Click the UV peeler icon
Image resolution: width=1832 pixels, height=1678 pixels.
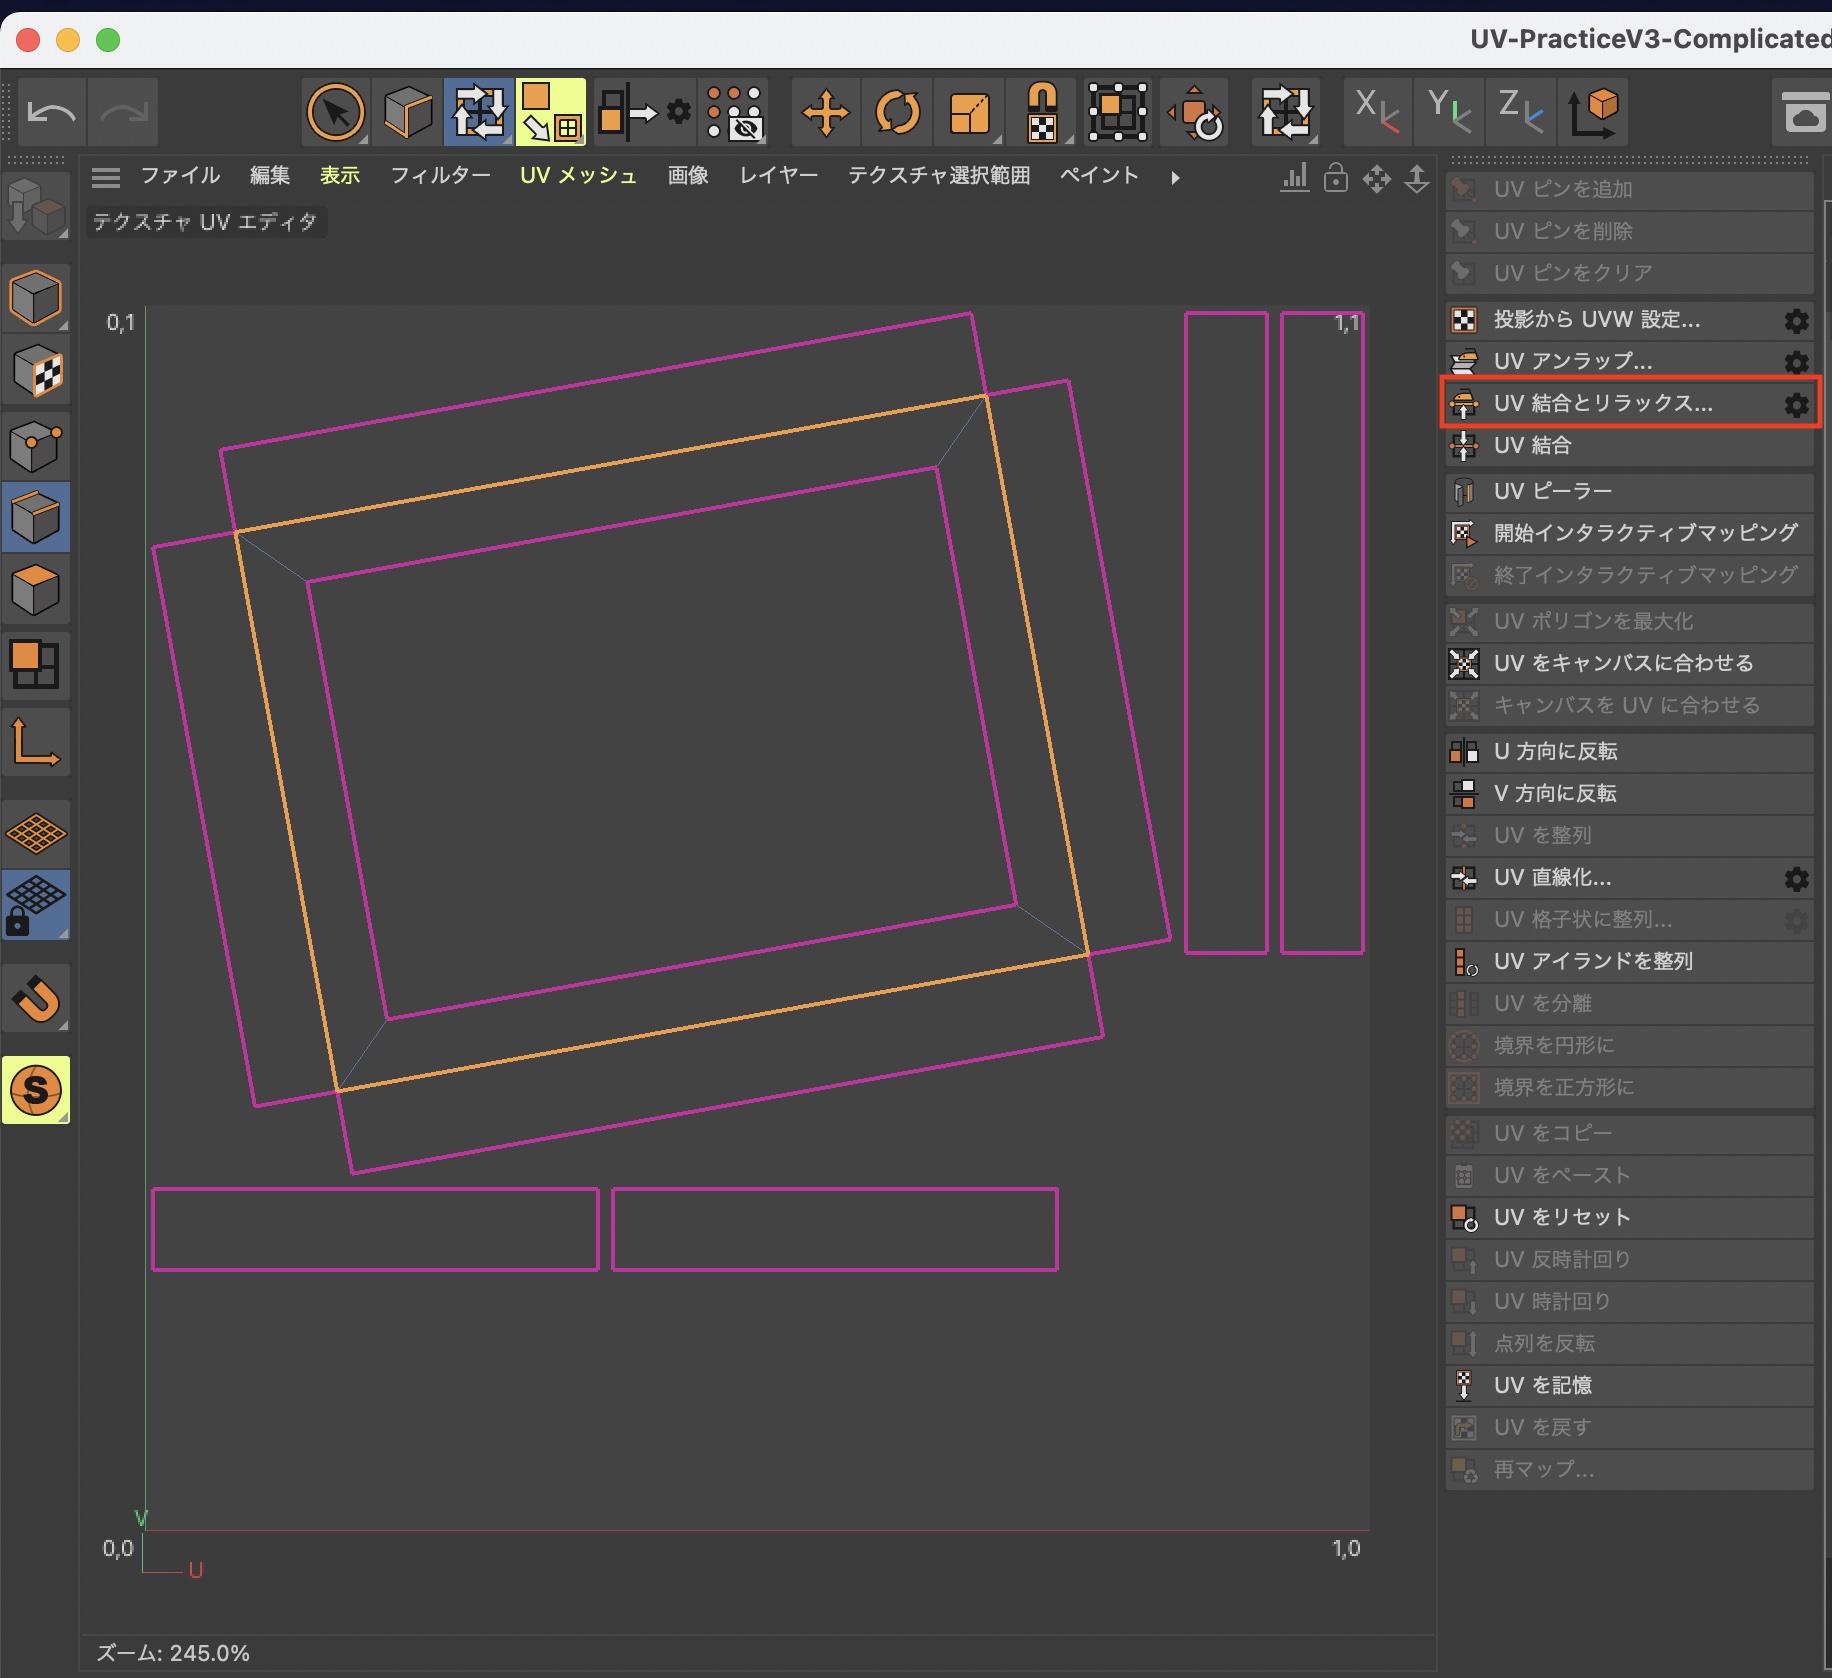point(1464,491)
